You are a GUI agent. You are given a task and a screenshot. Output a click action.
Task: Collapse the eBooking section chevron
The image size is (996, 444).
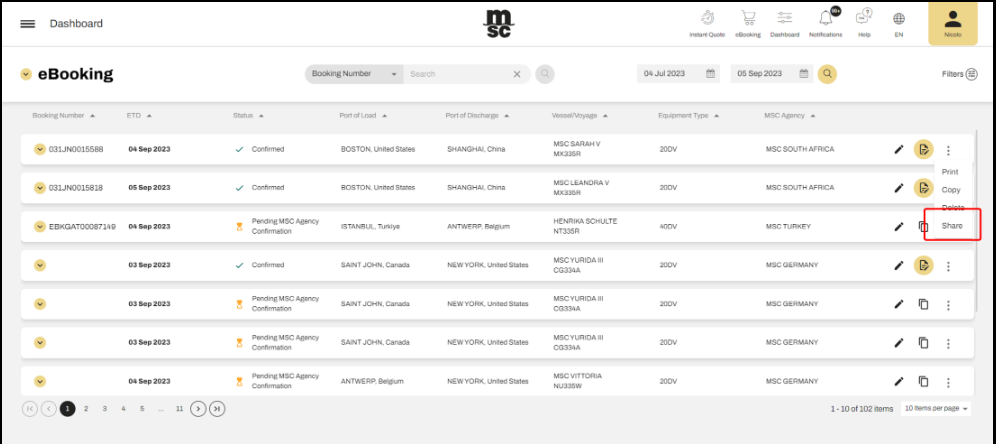(26, 74)
